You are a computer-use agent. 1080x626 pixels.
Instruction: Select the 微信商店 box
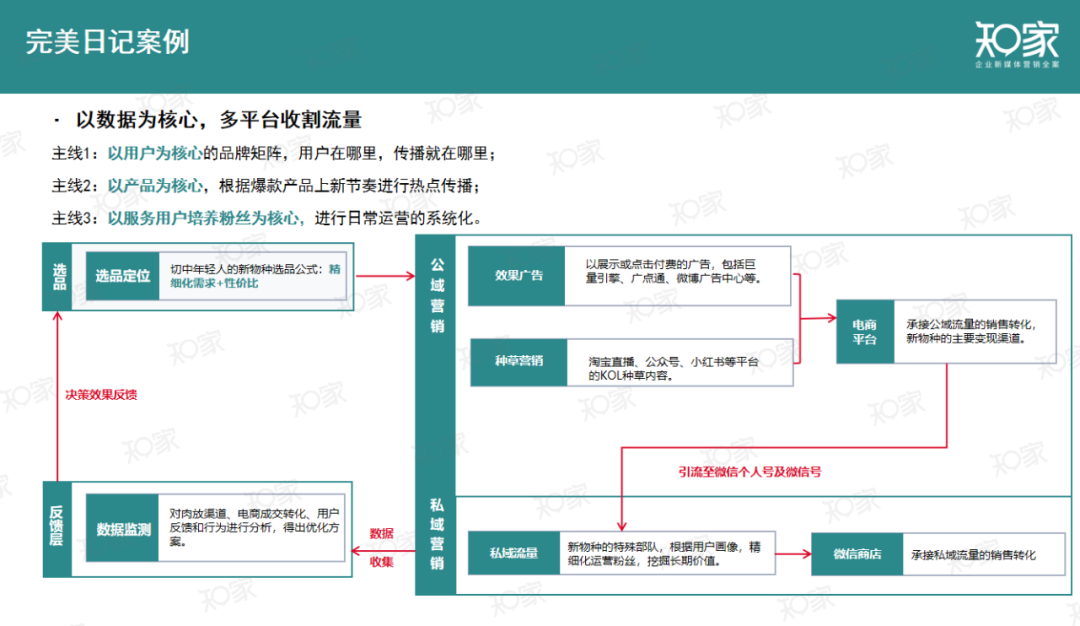[857, 554]
